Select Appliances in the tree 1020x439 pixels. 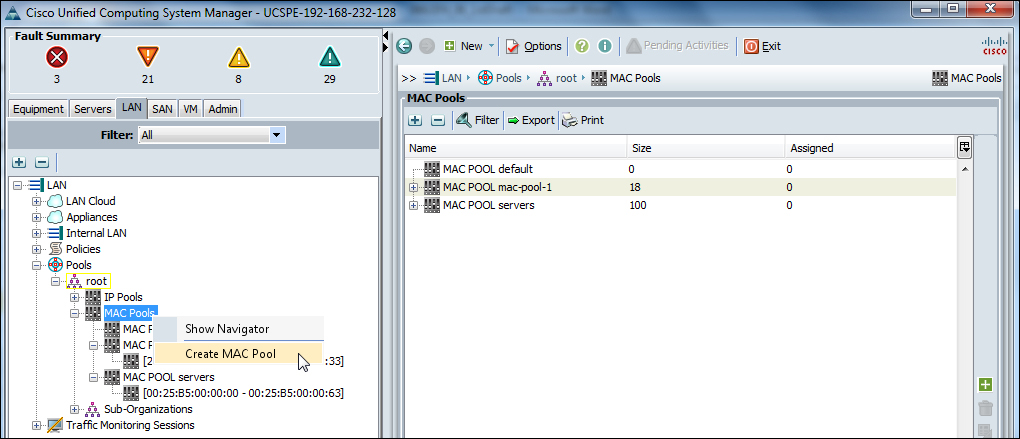92,217
